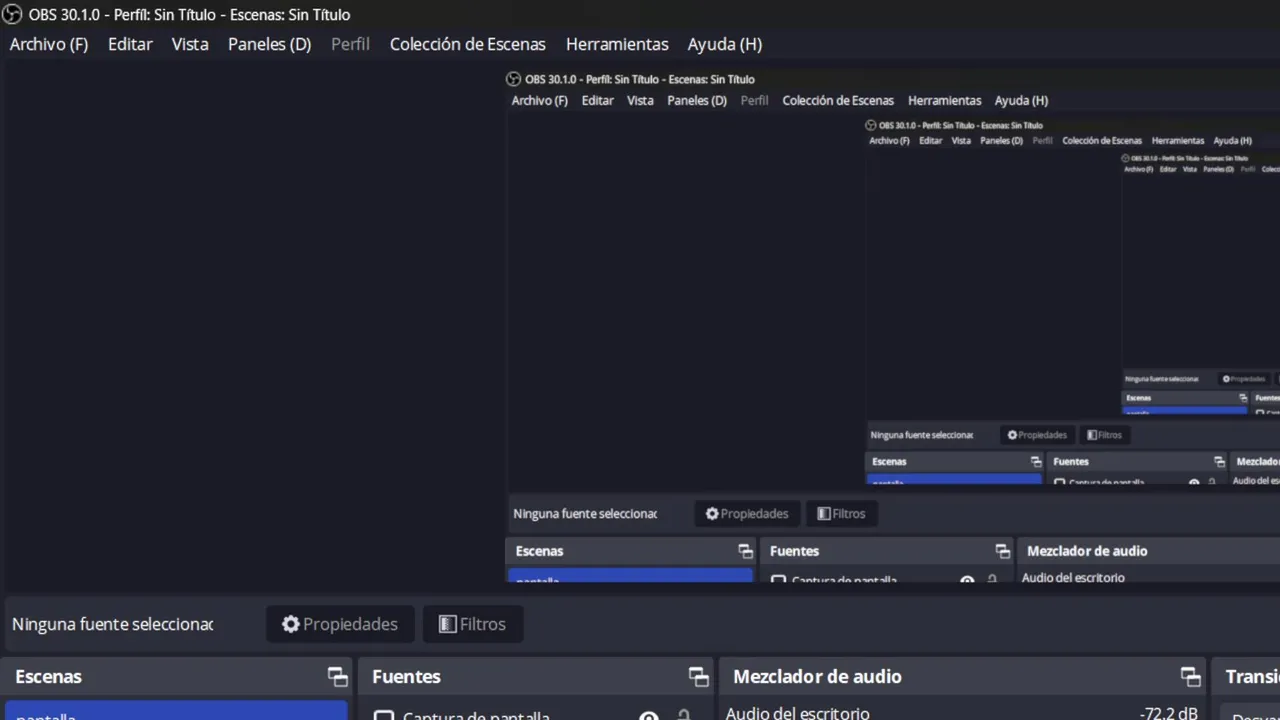Click Propiedades in largest nested preview copy

click(x=747, y=514)
